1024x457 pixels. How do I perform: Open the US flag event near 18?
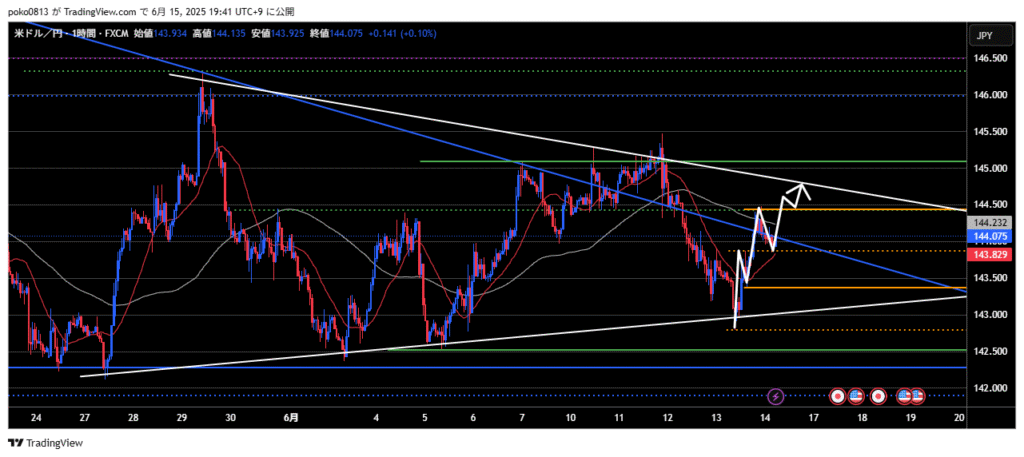point(856,396)
